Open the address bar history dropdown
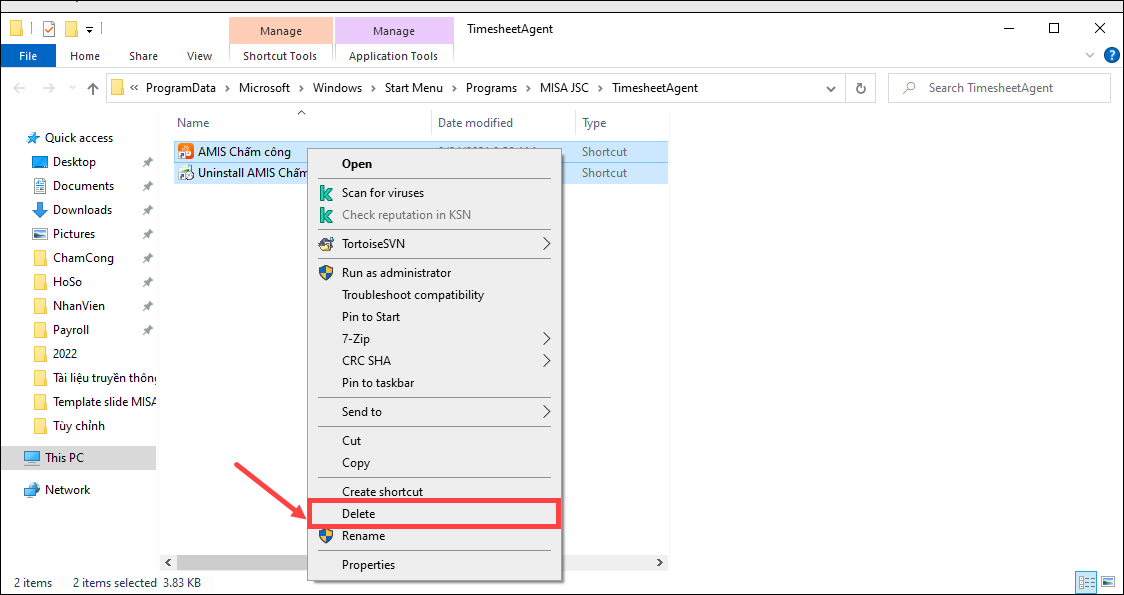This screenshot has height=595, width=1124. click(x=832, y=88)
